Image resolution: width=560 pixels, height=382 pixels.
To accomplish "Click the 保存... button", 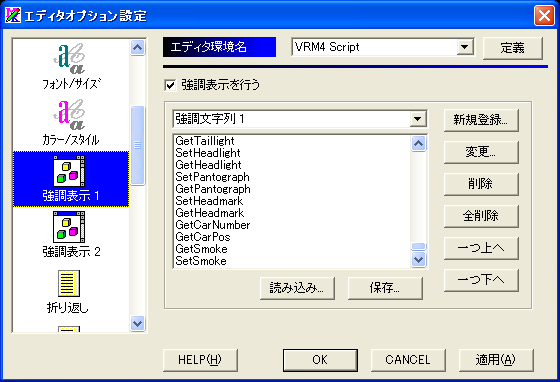I will (x=385, y=288).
